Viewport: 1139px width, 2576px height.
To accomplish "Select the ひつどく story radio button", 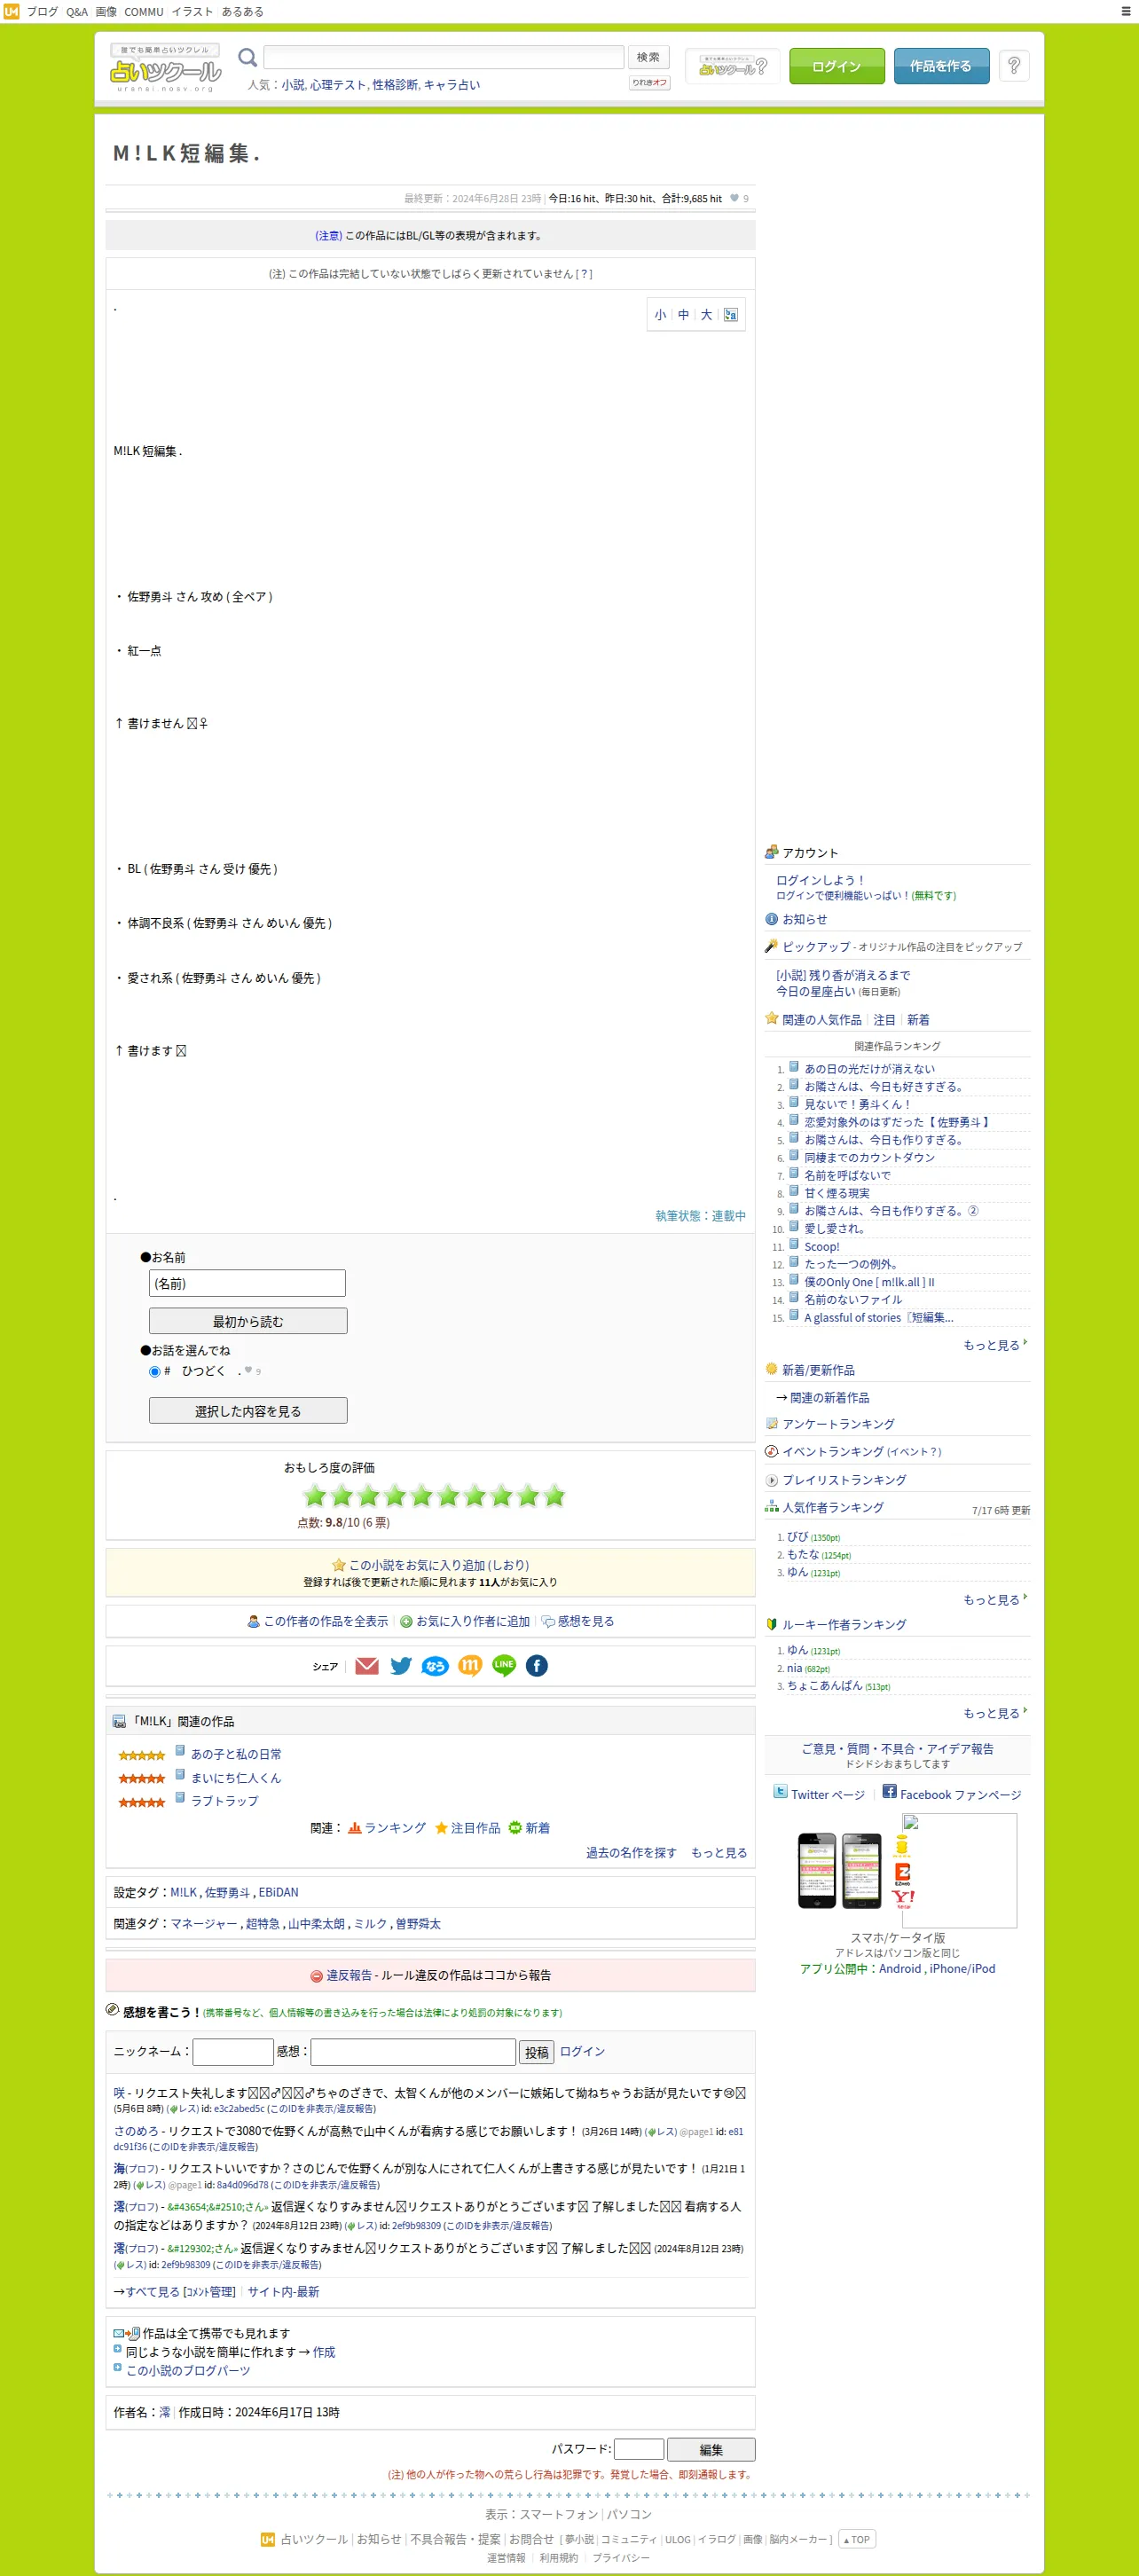I will click(155, 1371).
